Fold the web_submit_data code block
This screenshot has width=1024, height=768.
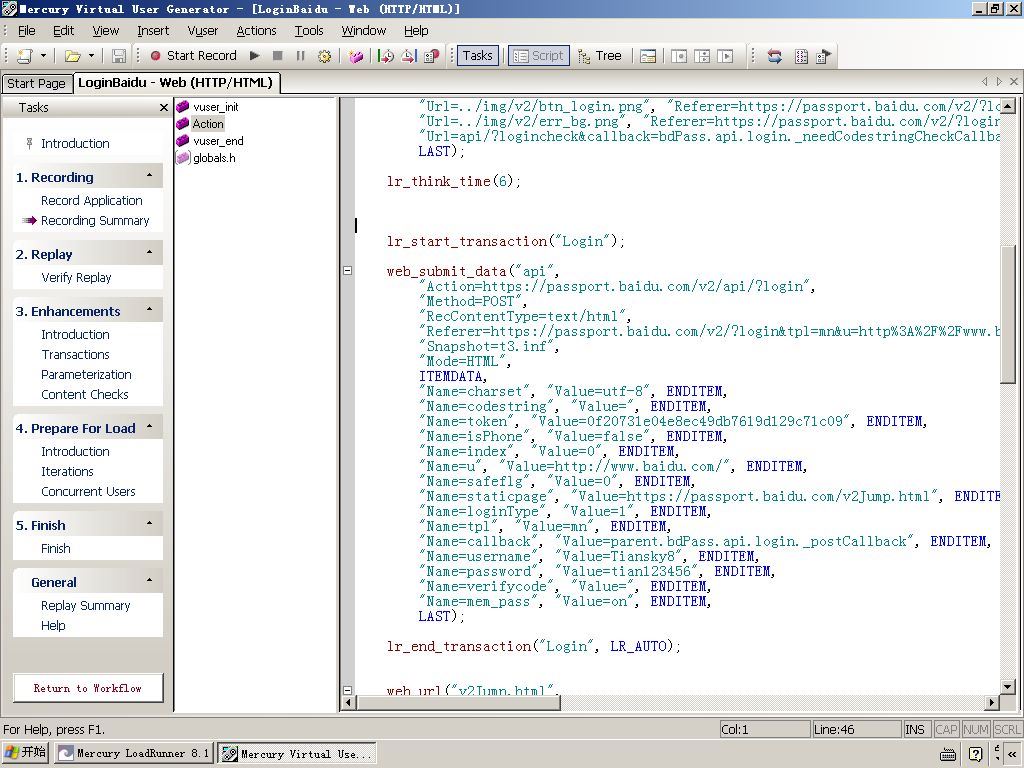tap(347, 270)
